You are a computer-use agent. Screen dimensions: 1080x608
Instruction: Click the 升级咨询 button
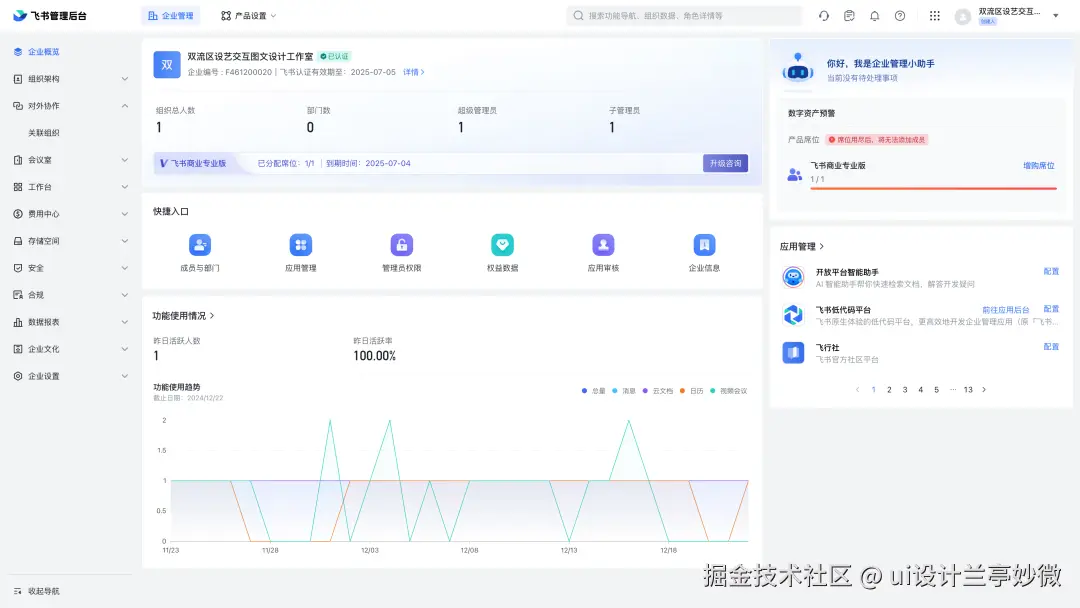[x=725, y=163]
